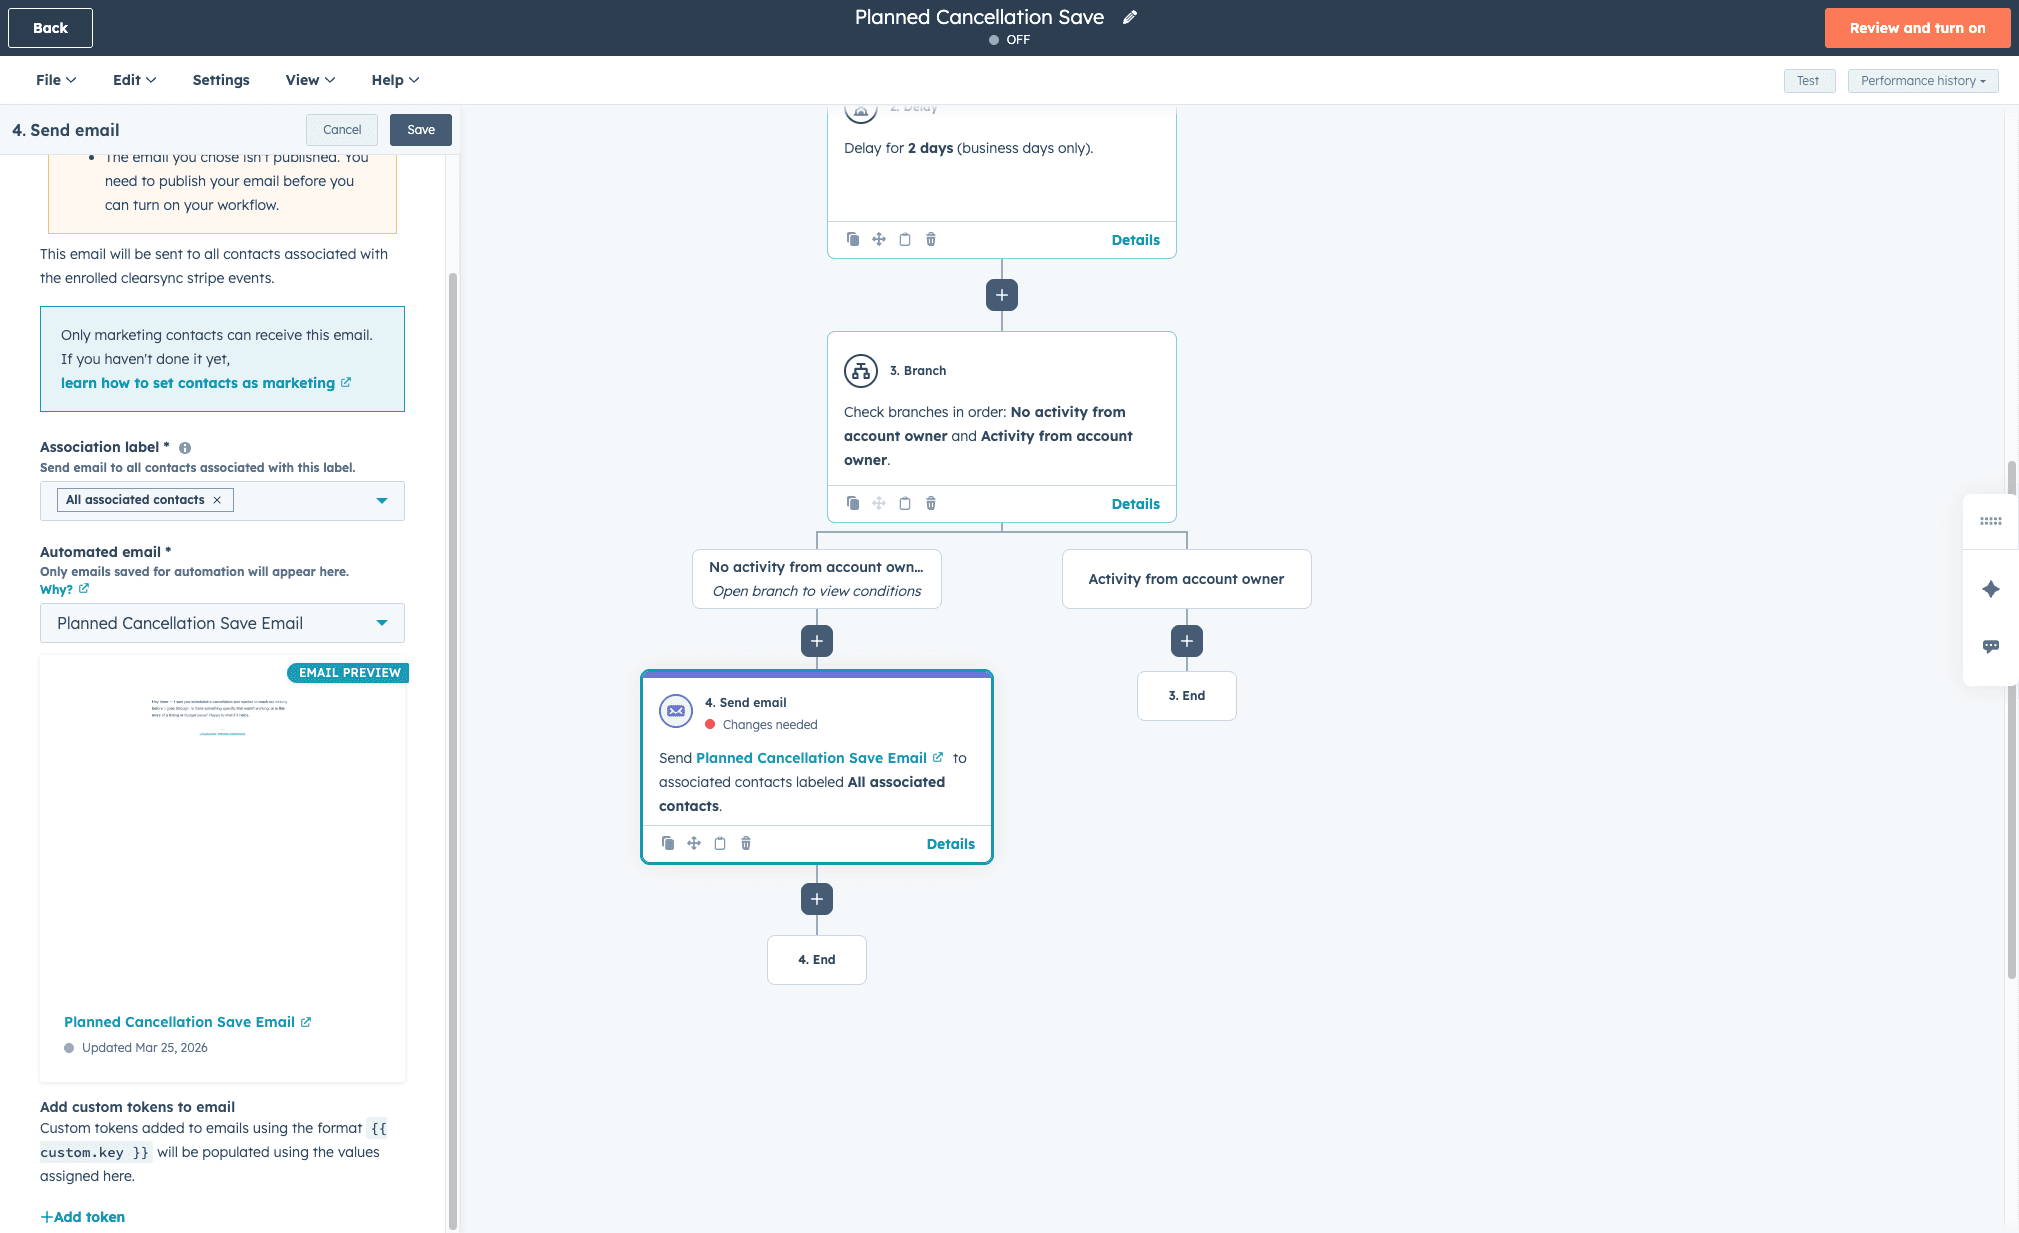
Task: Click the trash icon on Send email card
Action: coord(746,843)
